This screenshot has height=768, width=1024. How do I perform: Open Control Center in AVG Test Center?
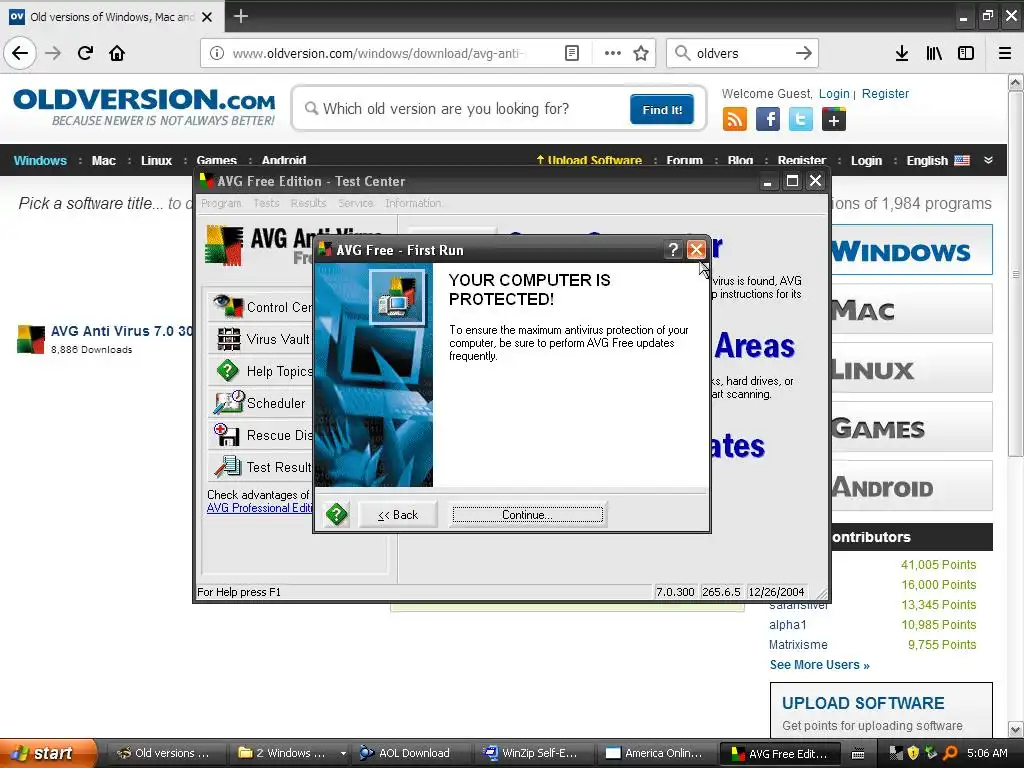261,306
